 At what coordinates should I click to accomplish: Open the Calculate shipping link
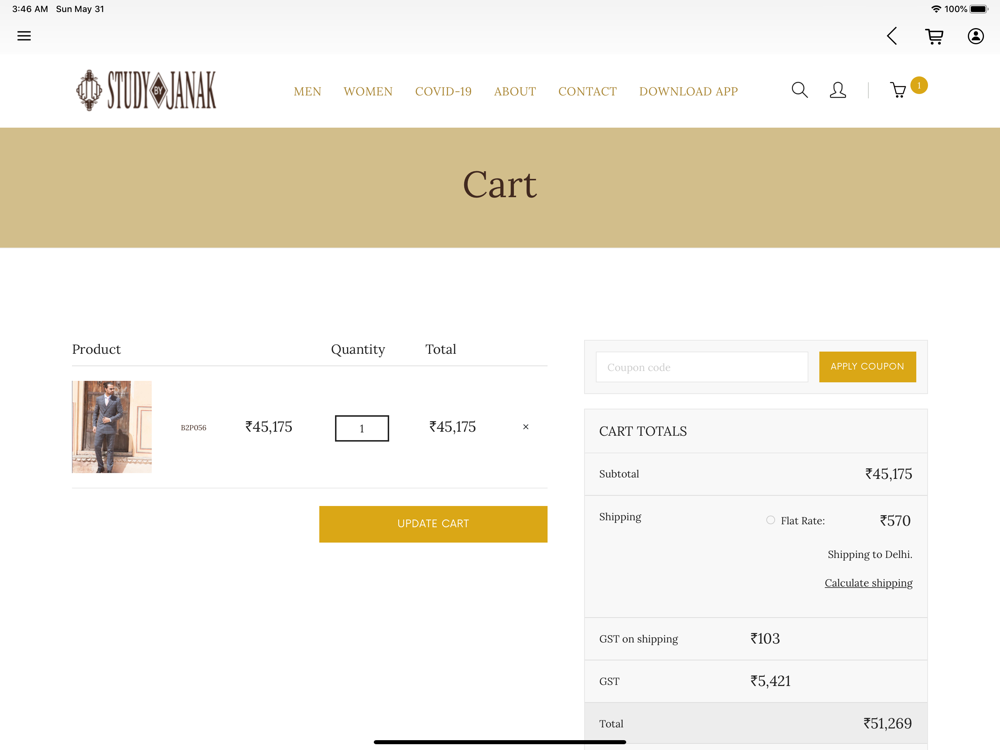coord(868,583)
